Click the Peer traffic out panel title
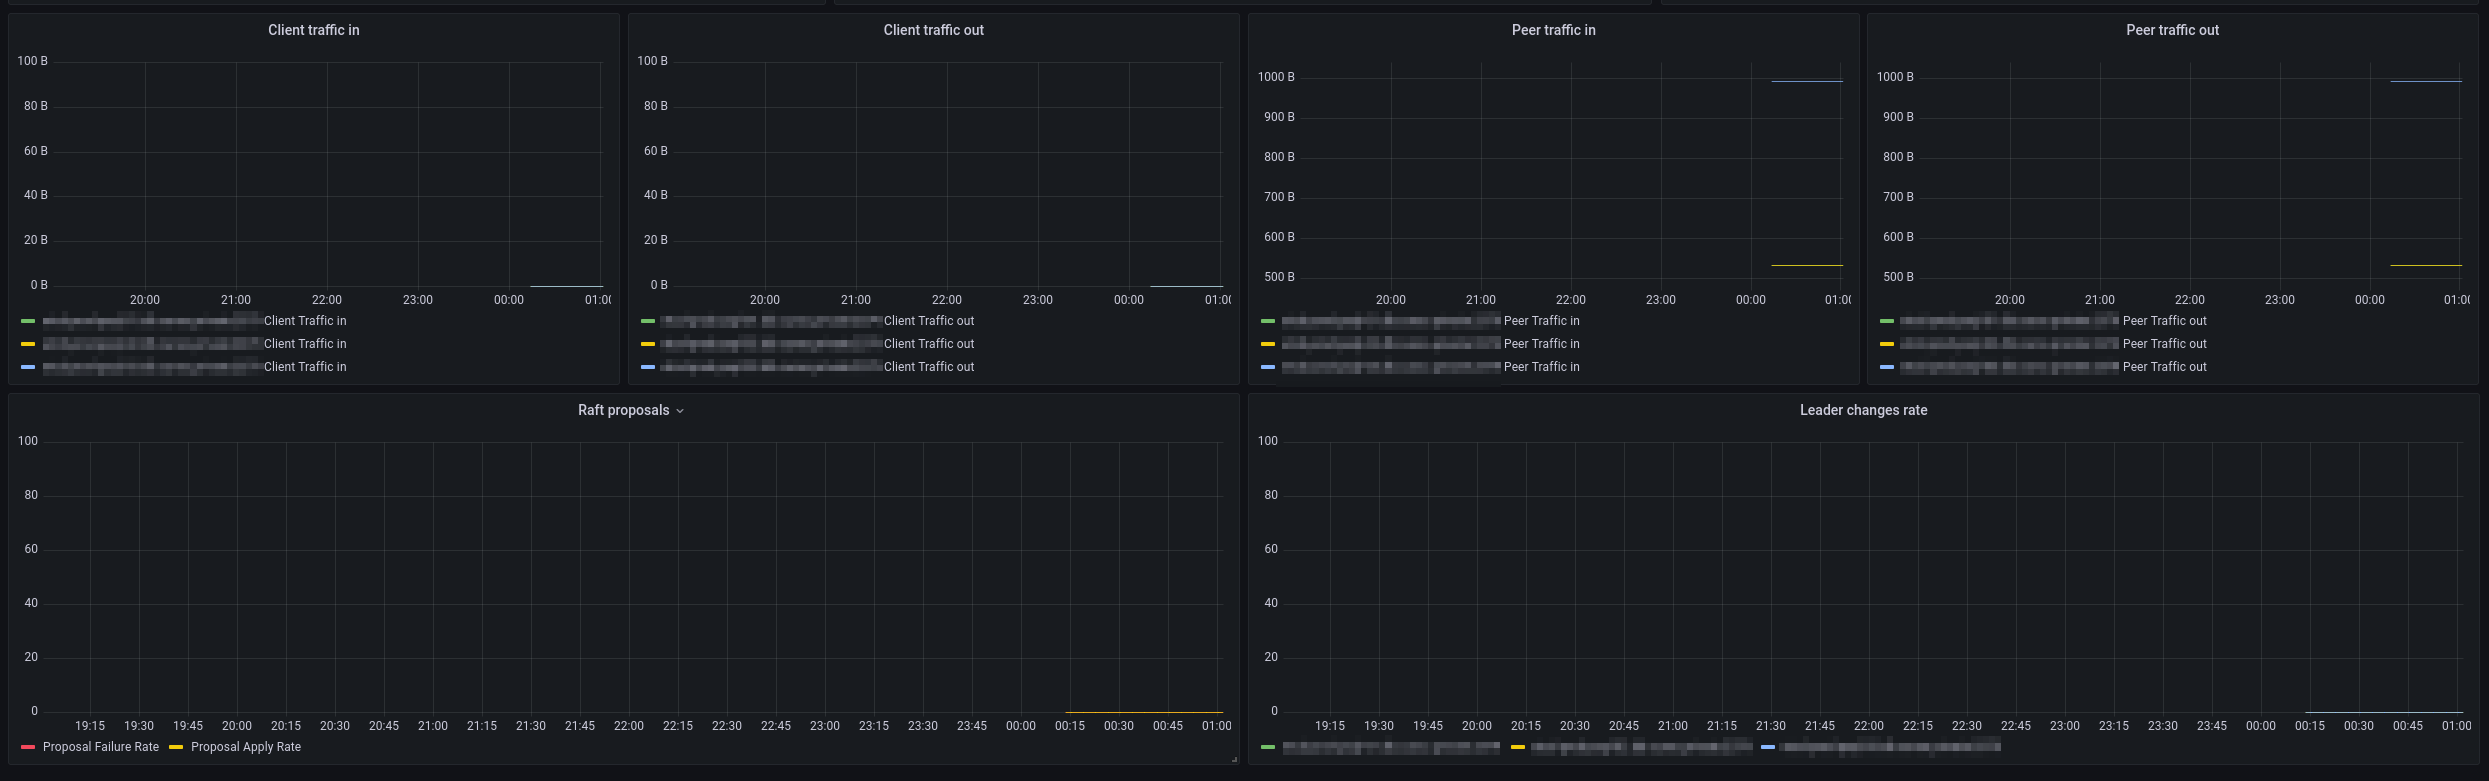2489x781 pixels. 2172,30
